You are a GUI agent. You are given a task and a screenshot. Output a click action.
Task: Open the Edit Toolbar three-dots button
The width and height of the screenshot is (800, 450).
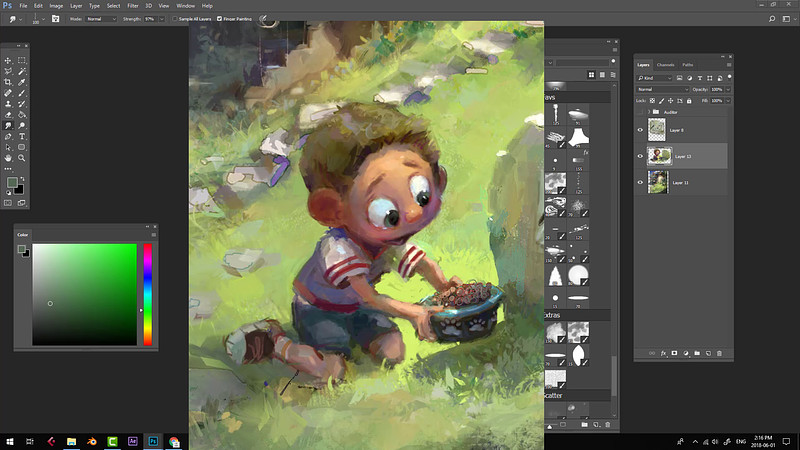tap(8, 169)
